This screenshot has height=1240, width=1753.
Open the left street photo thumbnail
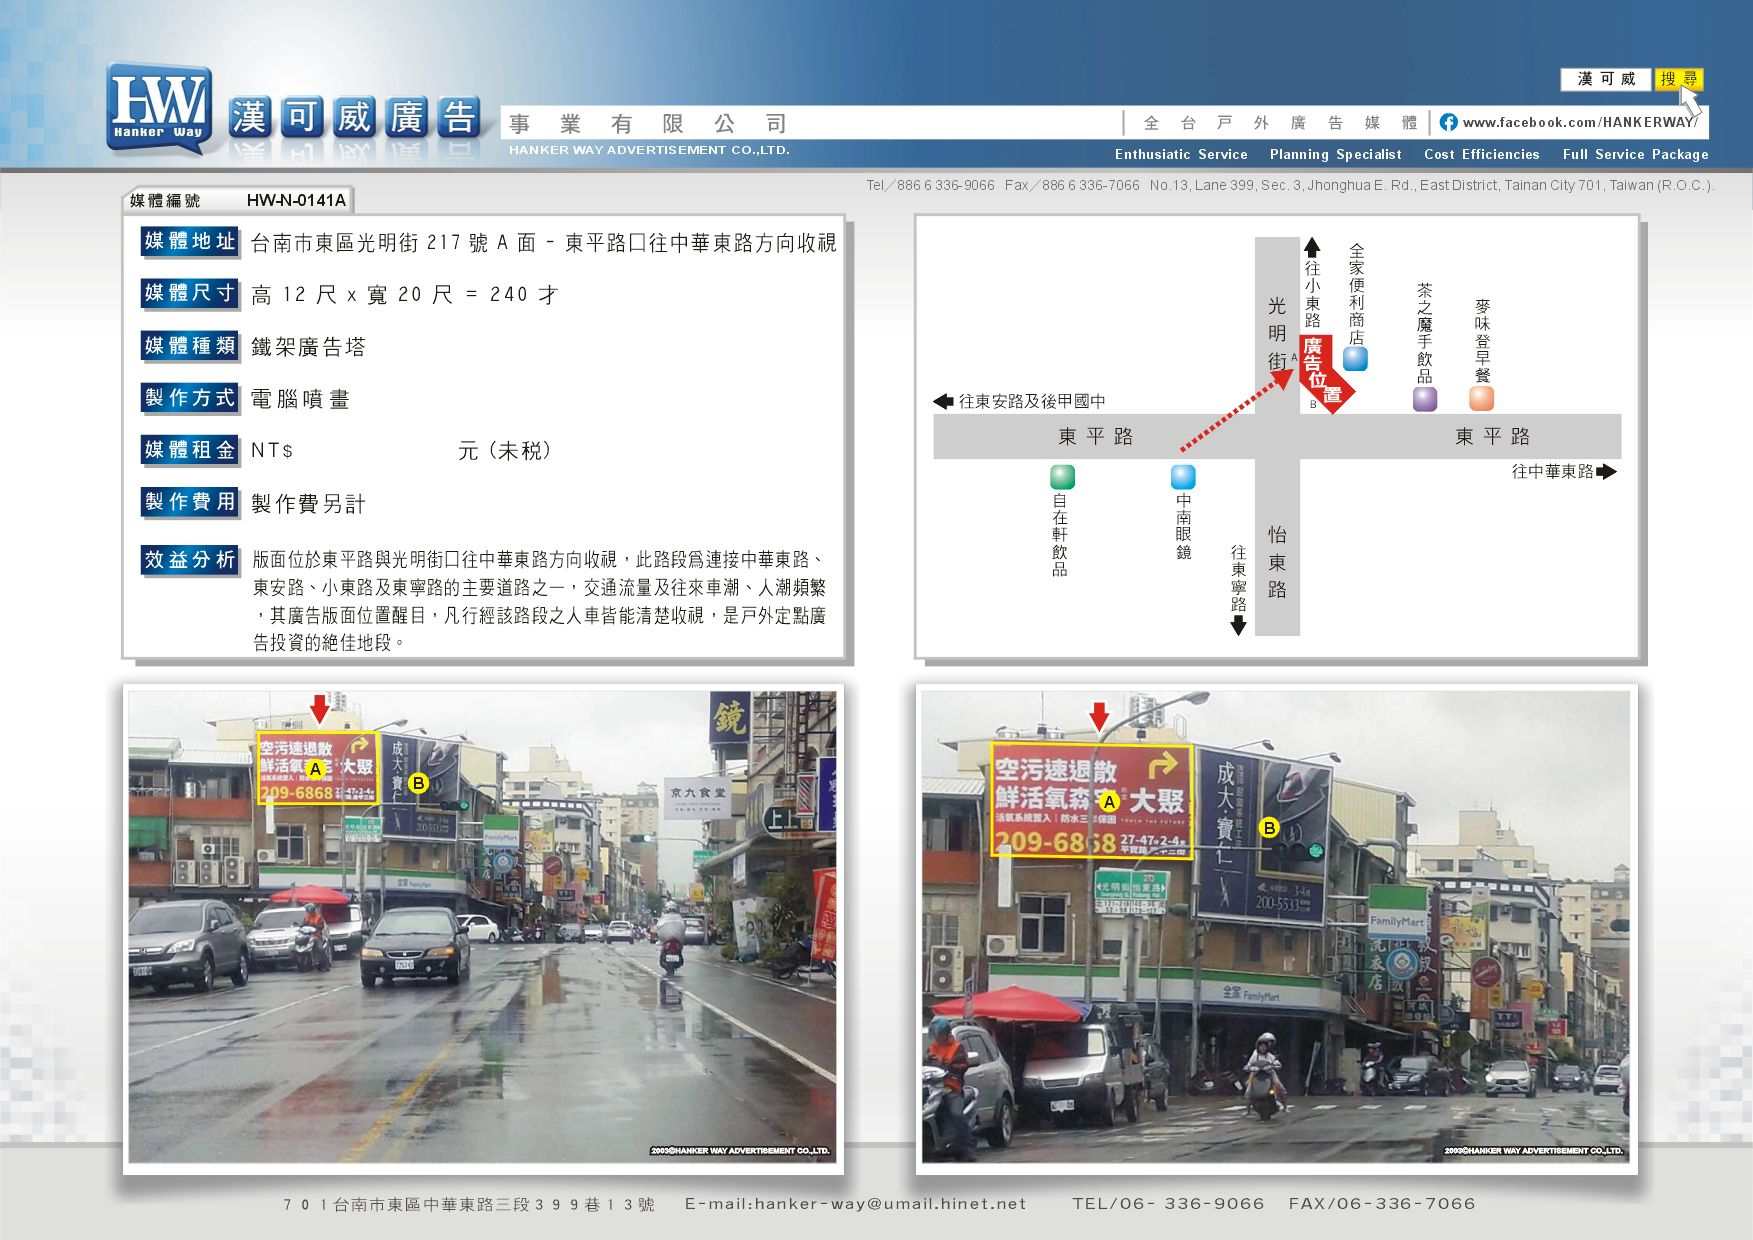[x=482, y=927]
